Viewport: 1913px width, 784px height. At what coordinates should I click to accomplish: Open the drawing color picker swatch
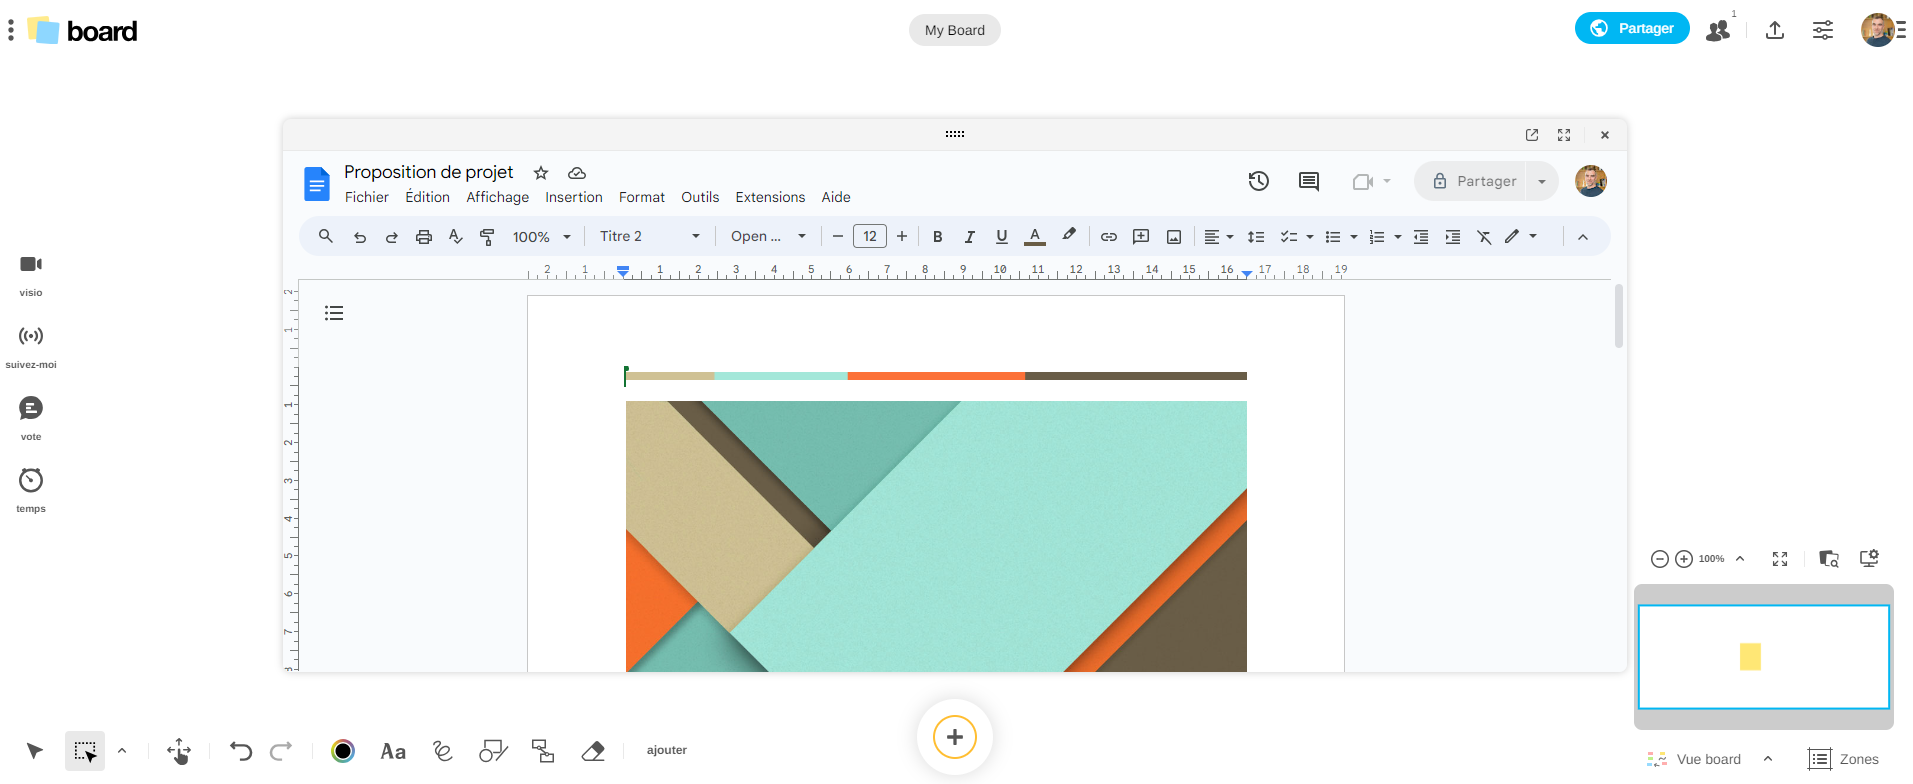(343, 751)
